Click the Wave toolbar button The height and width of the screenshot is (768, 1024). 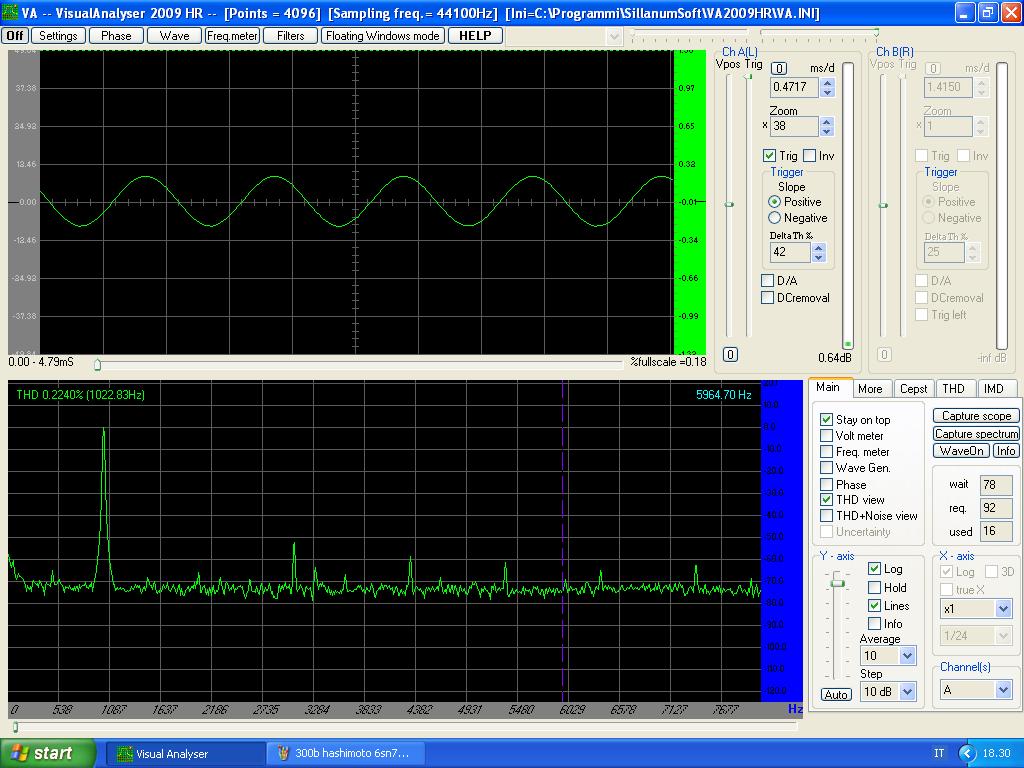pyautogui.click(x=174, y=36)
